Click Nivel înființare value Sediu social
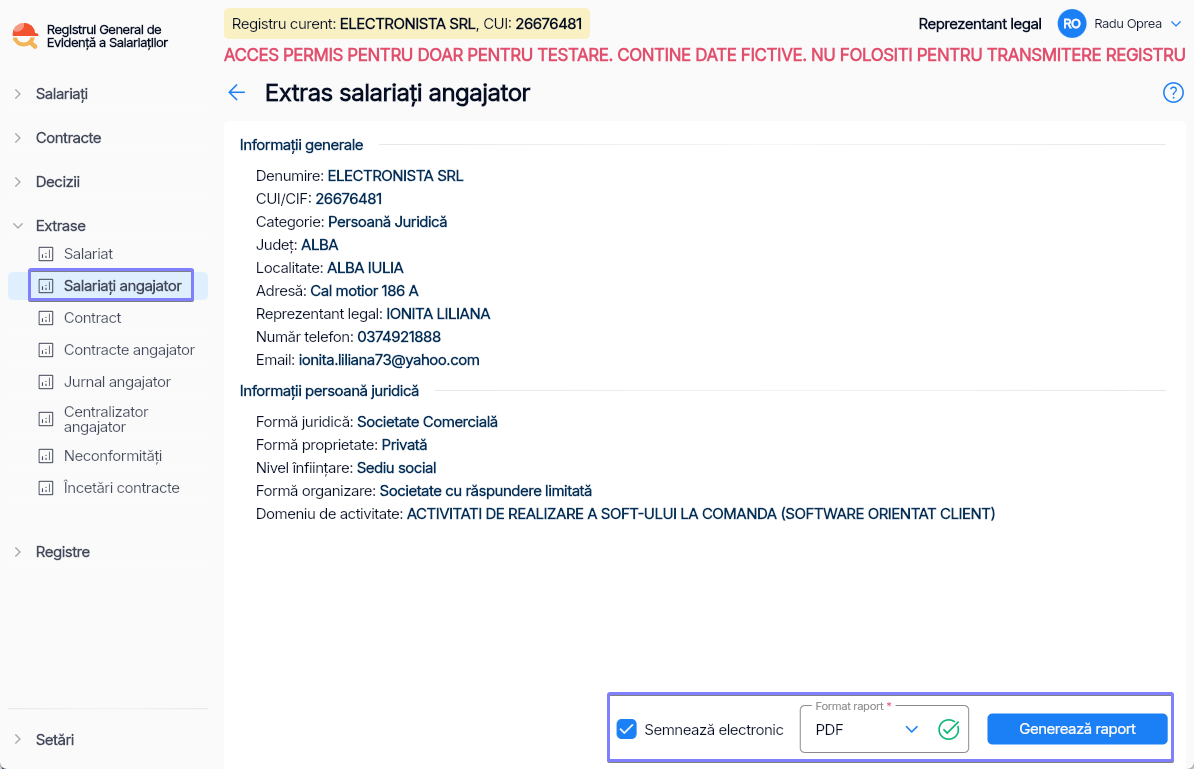This screenshot has width=1194, height=769. pos(397,468)
